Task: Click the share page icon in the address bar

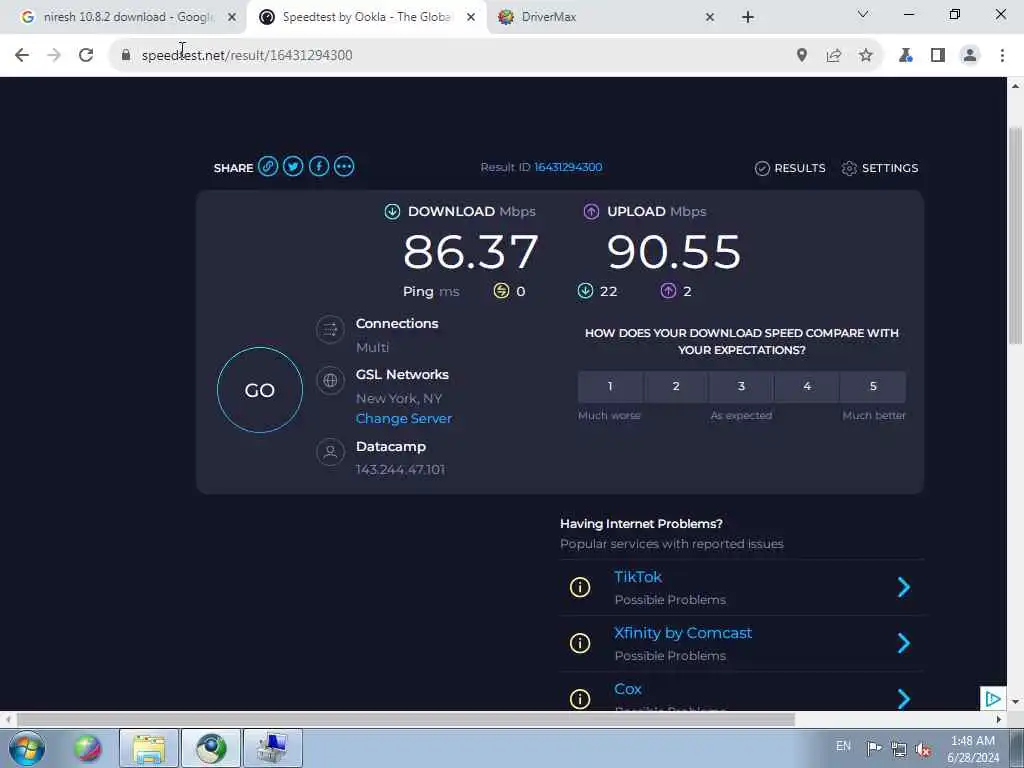Action: coord(834,56)
